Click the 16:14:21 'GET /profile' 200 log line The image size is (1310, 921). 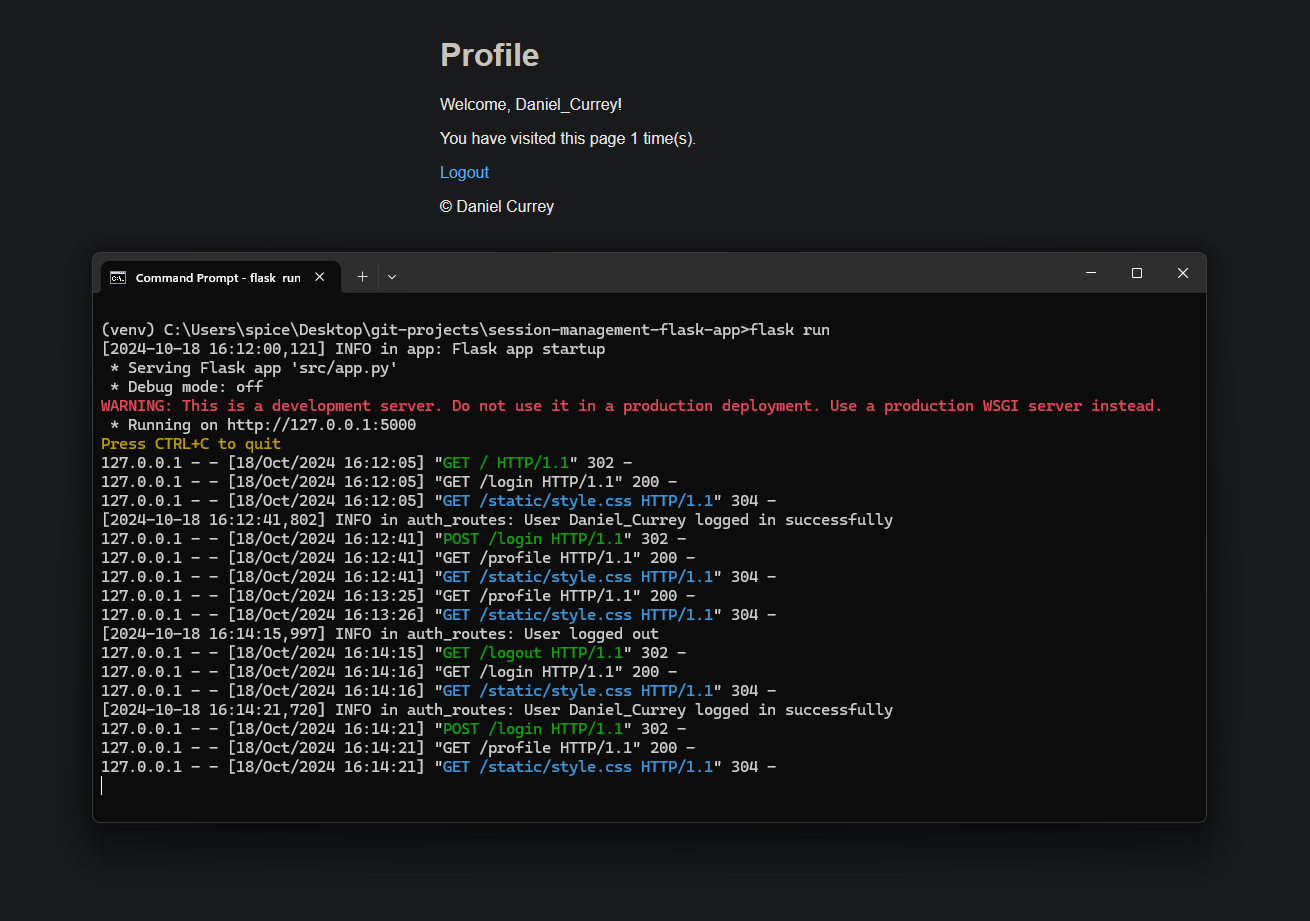coord(398,748)
